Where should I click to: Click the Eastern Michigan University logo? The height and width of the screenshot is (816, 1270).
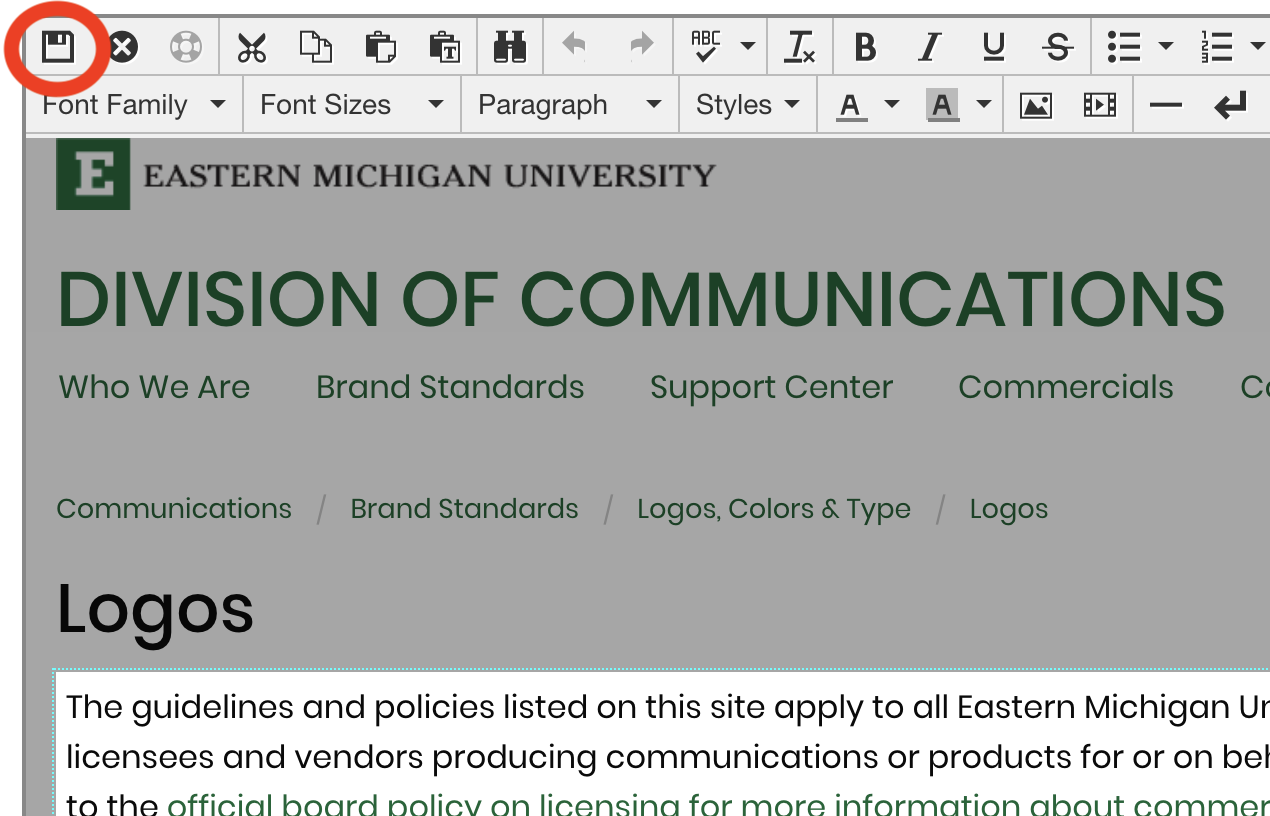pyautogui.click(x=386, y=175)
